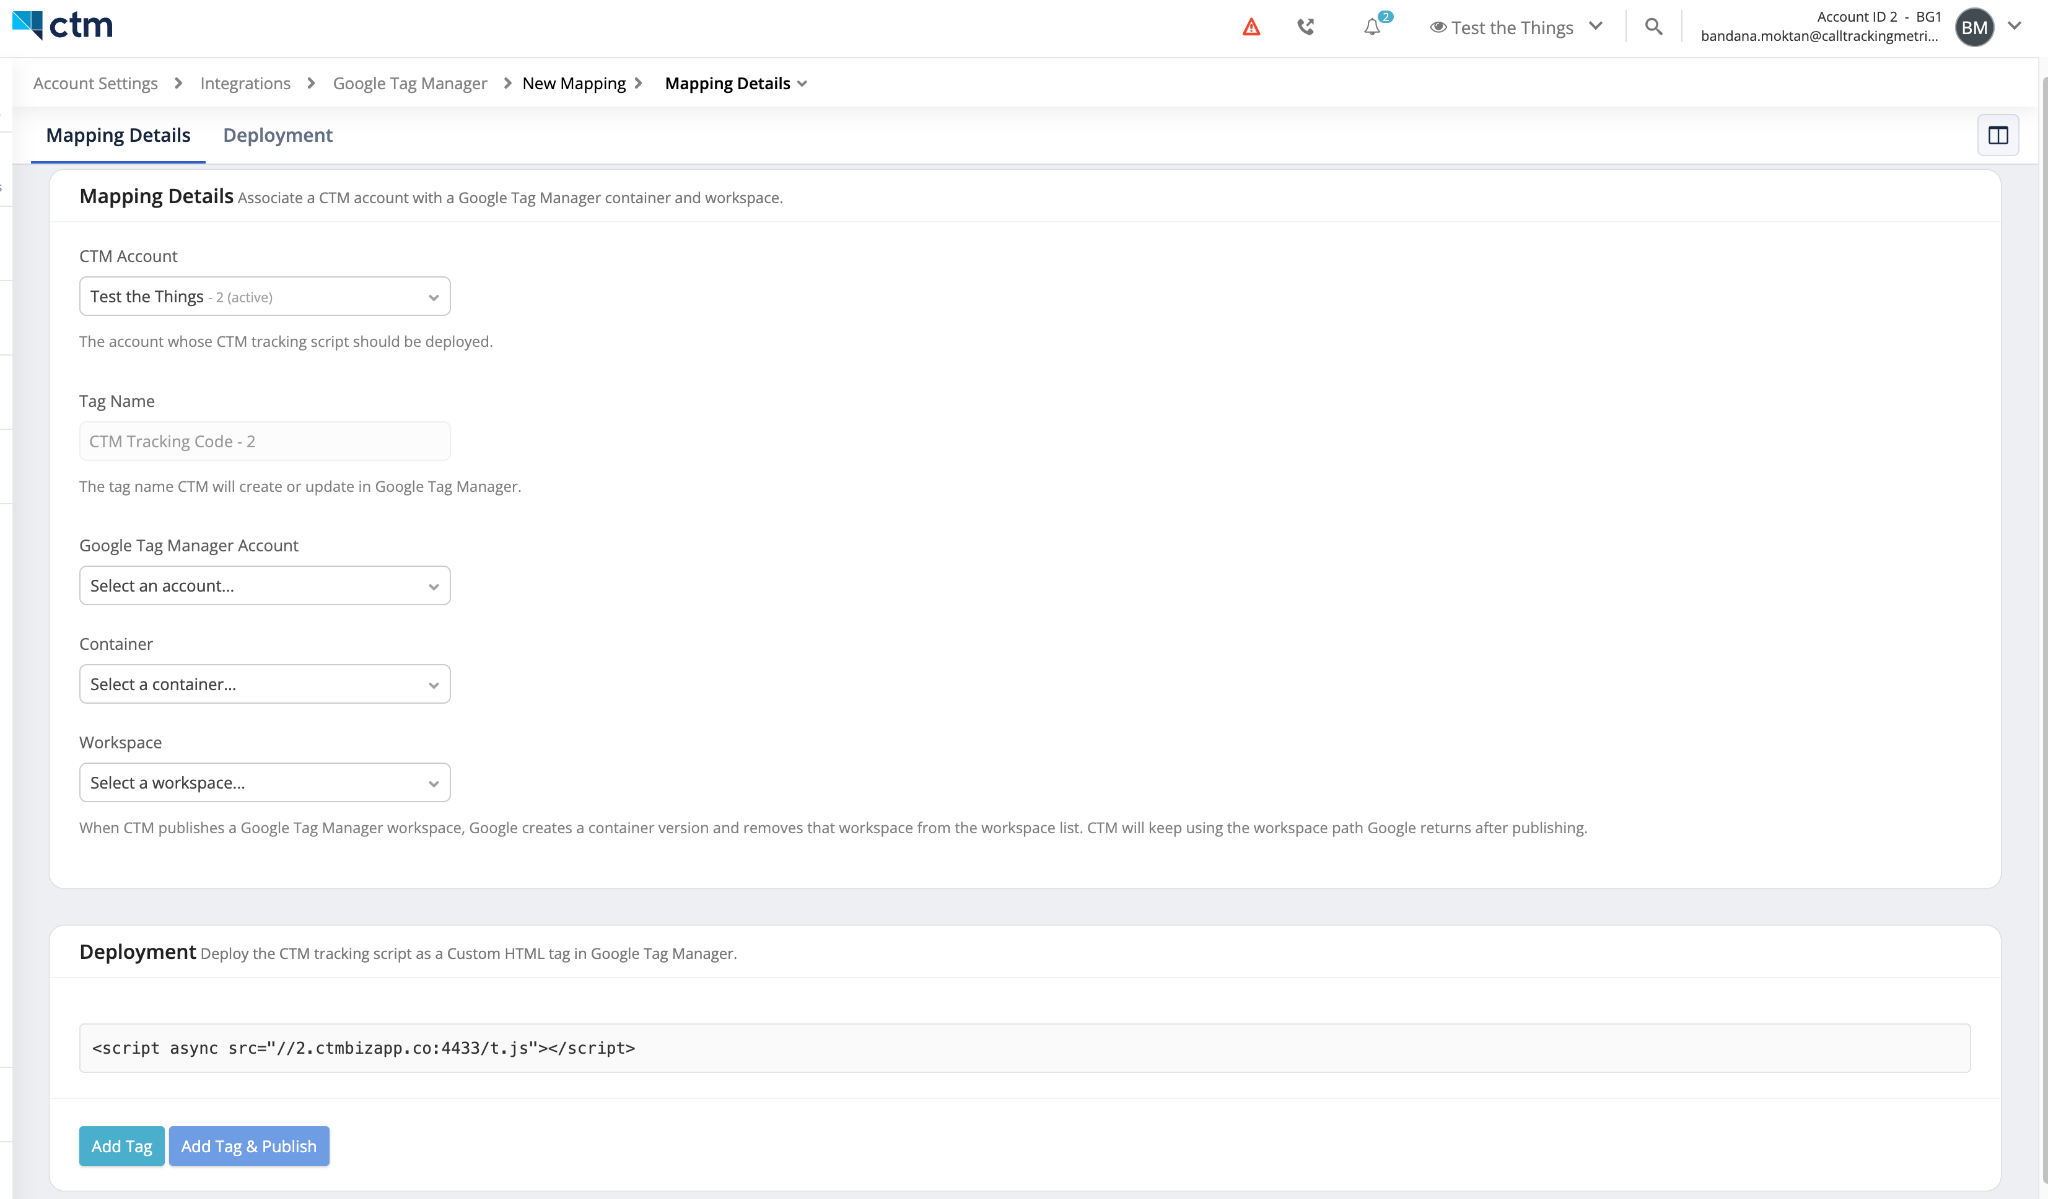
Task: Click the tracking script code box
Action: (1025, 1048)
